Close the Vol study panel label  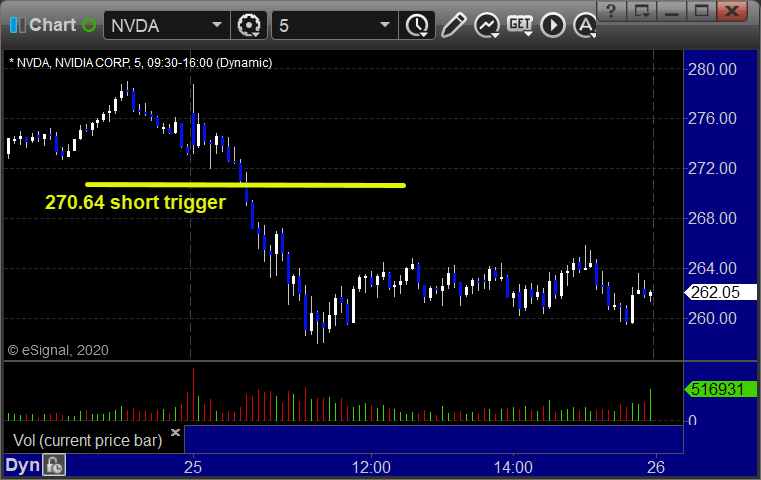pyautogui.click(x=175, y=432)
